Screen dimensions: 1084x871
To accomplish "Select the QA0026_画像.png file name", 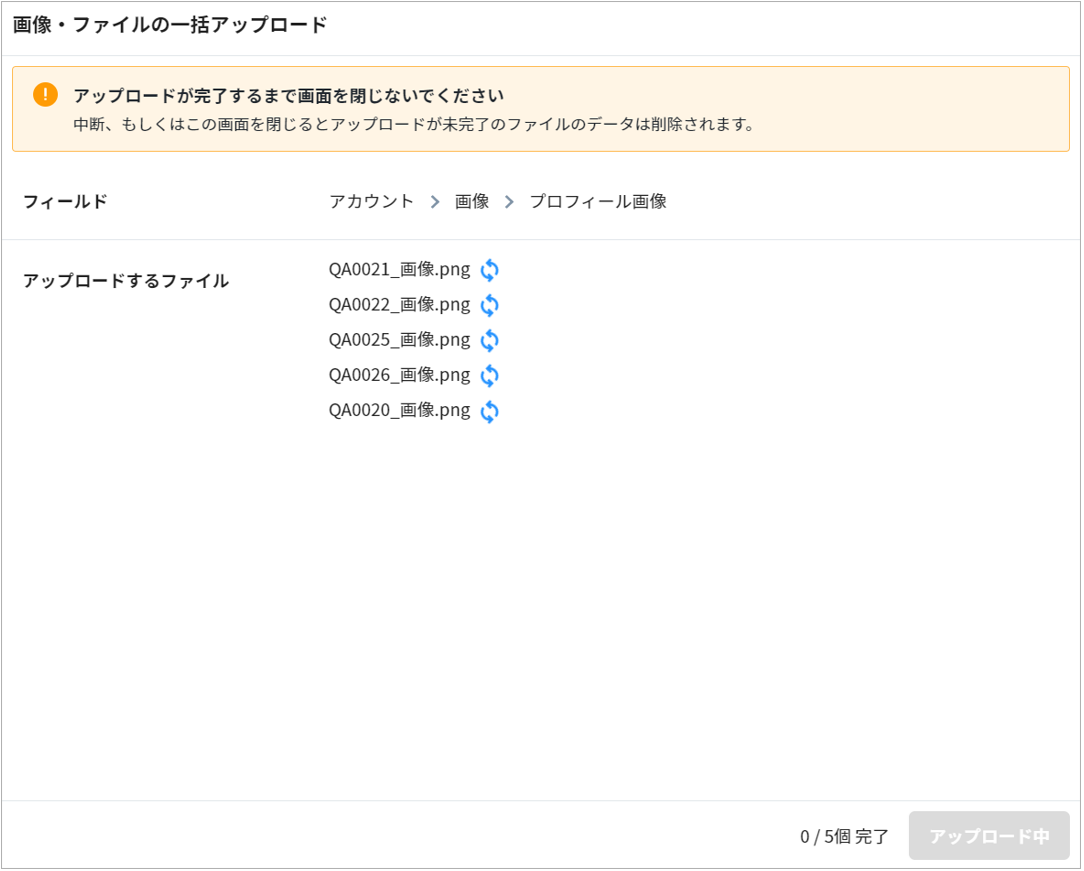I will pos(399,375).
